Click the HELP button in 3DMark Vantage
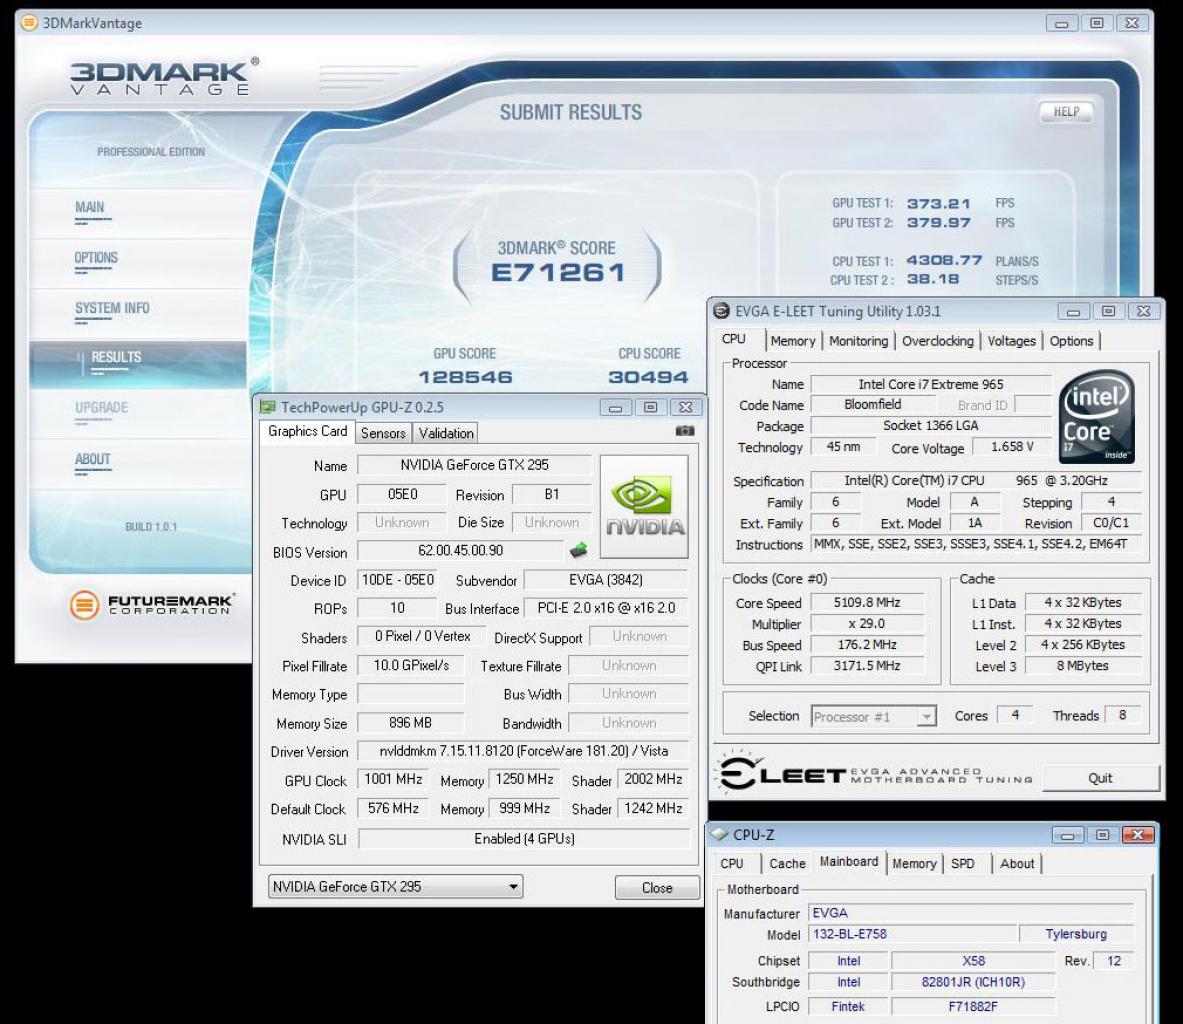Image resolution: width=1183 pixels, height=1024 pixels. (x=1066, y=112)
